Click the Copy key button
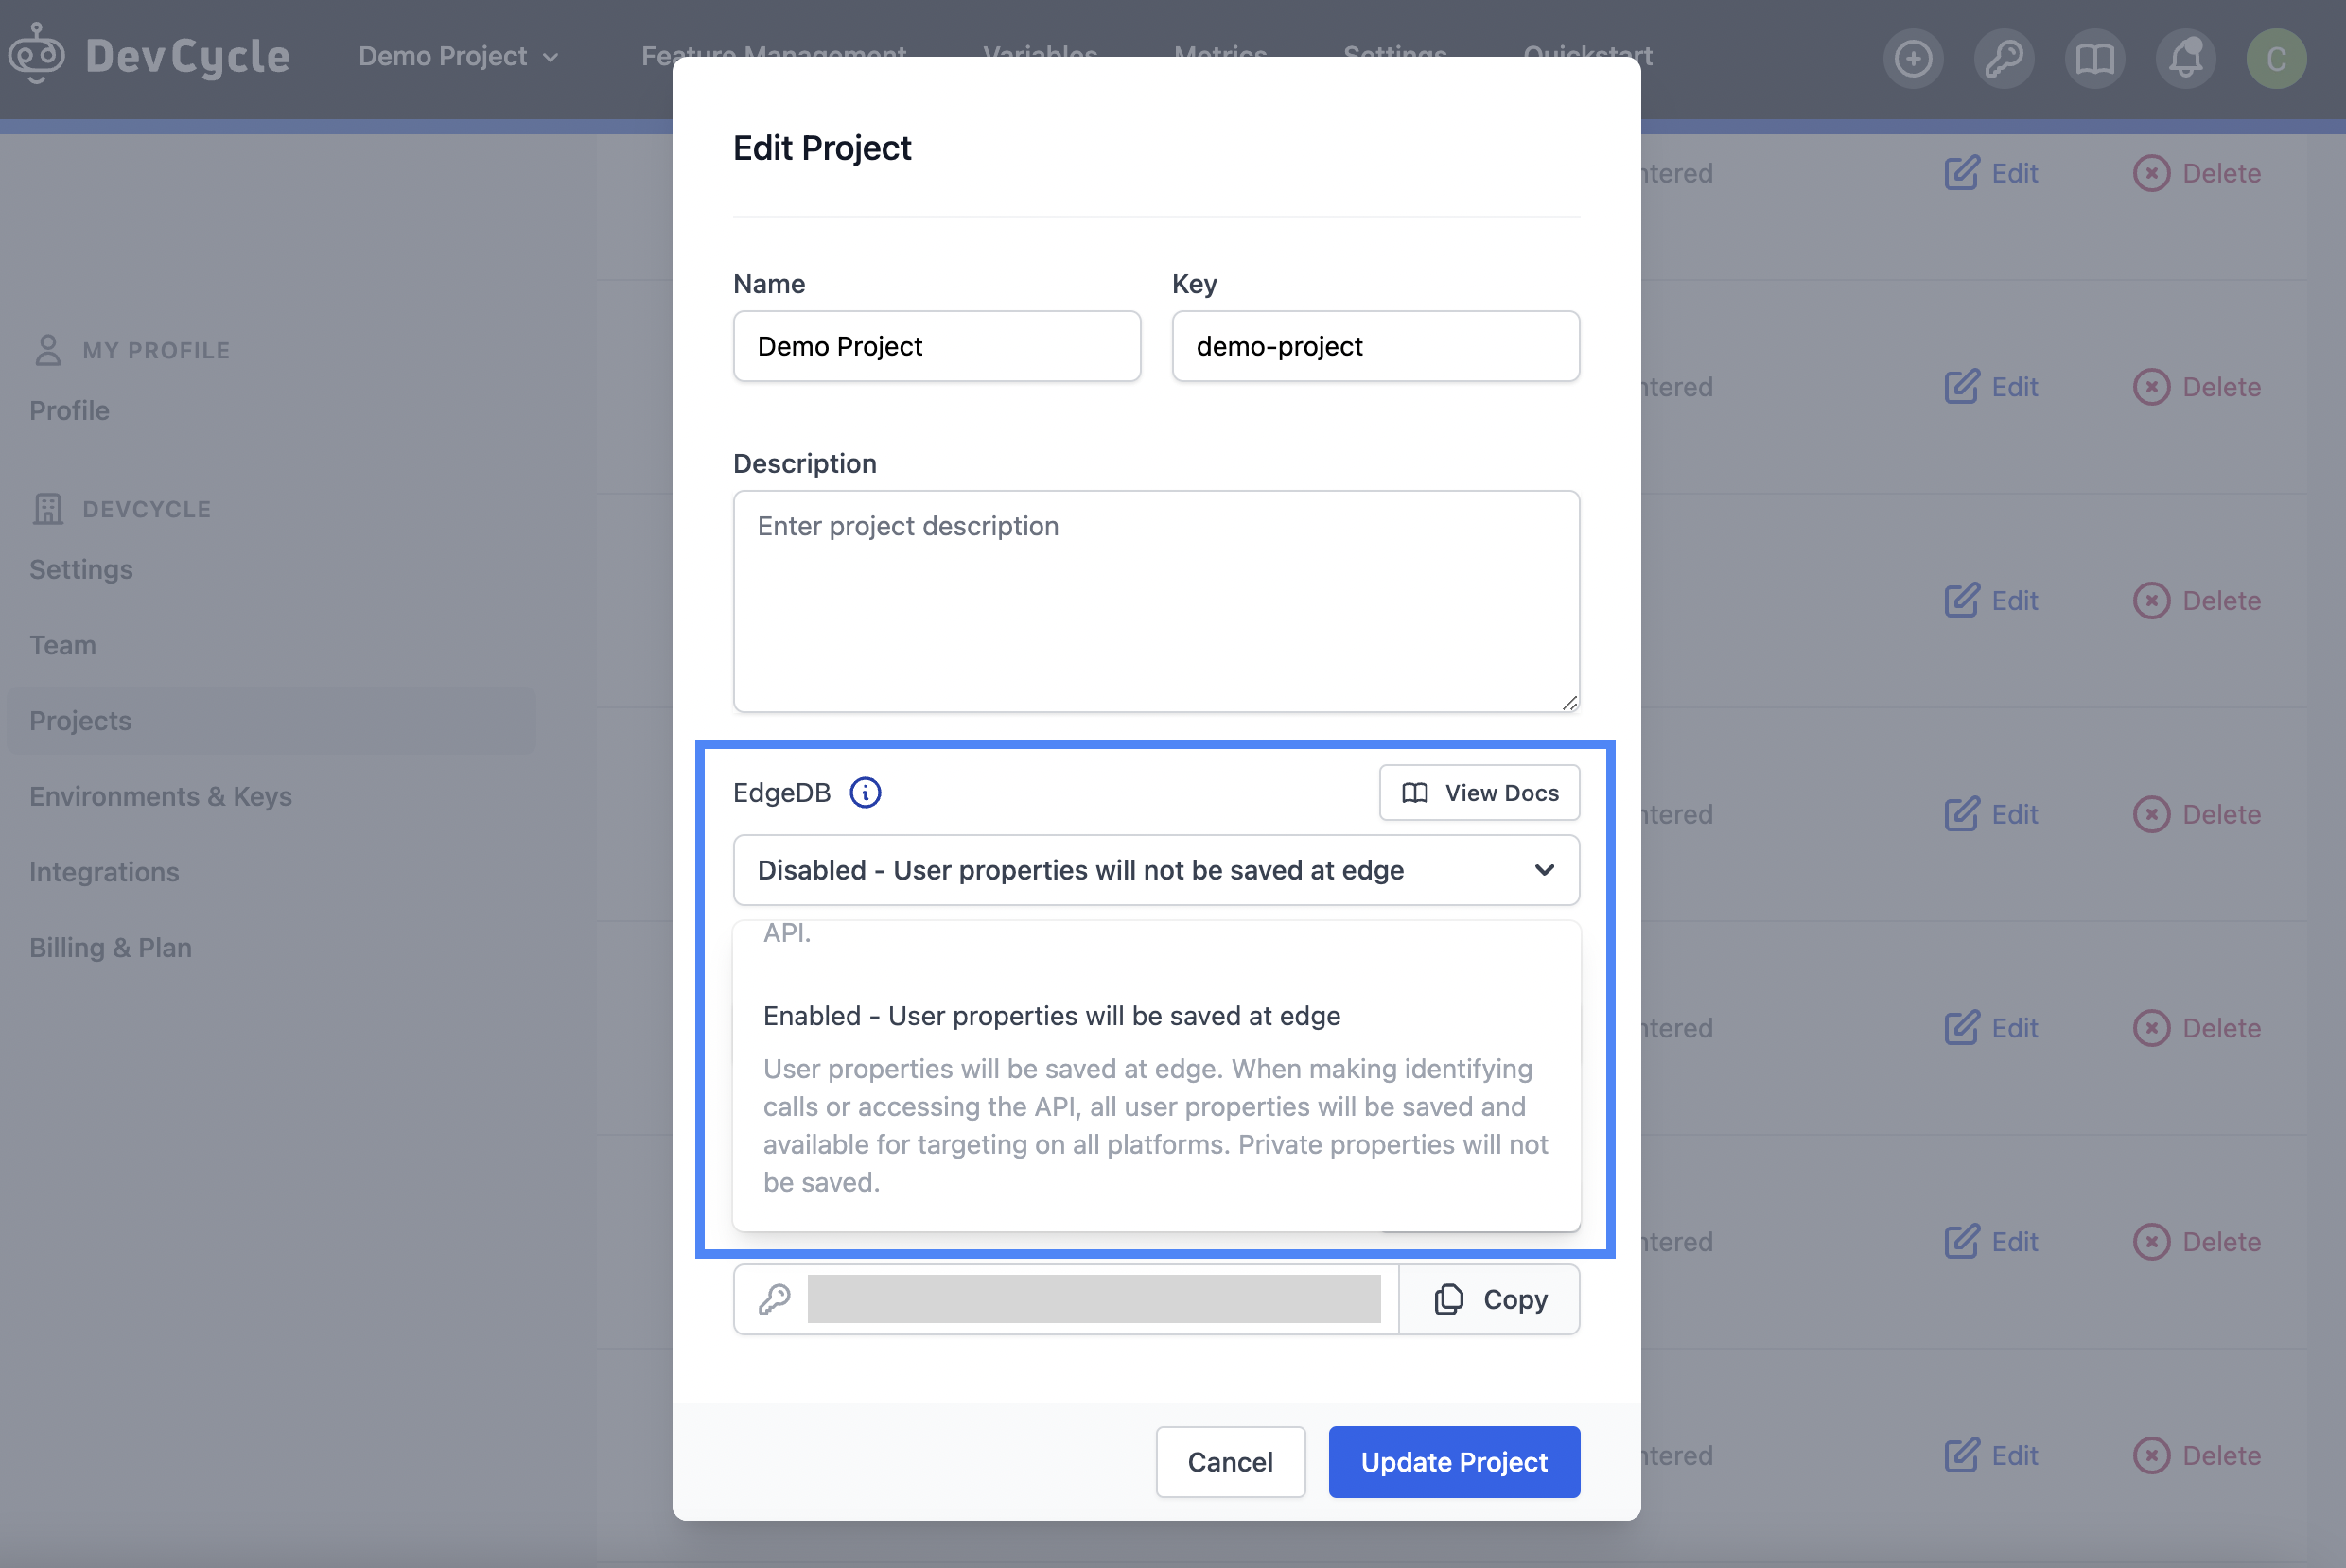2346x1568 pixels. point(1489,1299)
